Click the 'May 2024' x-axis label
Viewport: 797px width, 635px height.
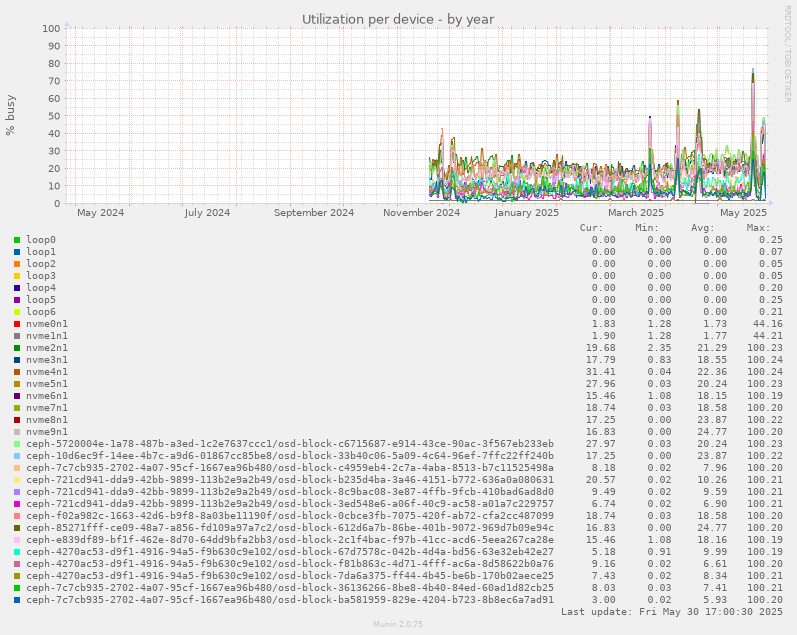click(101, 213)
